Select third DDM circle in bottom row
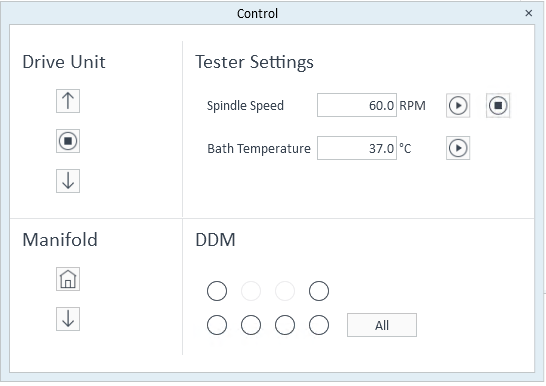 (x=285, y=325)
